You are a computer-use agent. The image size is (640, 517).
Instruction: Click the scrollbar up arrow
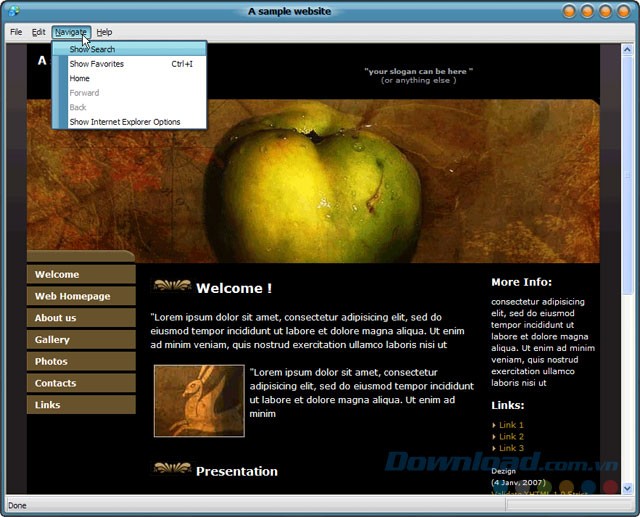tap(627, 50)
